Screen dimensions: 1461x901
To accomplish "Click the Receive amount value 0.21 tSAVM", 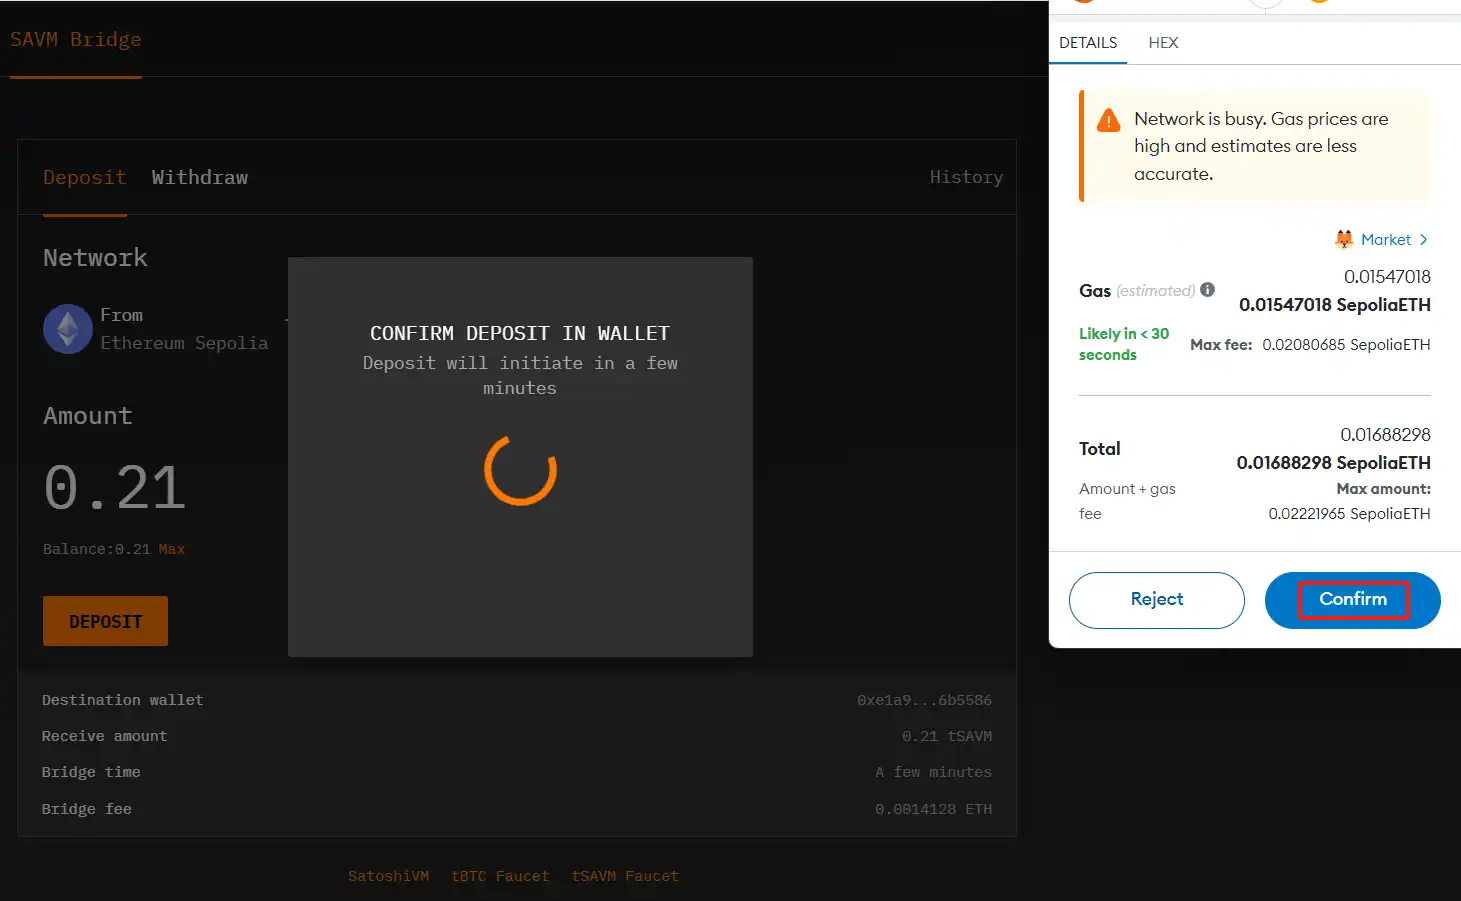I will [947, 736].
